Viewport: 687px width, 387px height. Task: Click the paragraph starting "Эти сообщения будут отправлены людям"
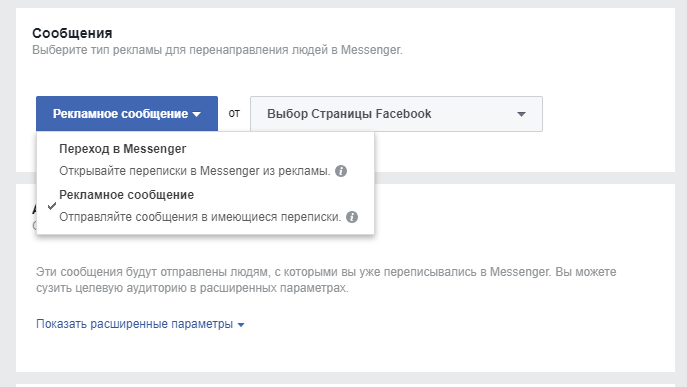[326, 280]
